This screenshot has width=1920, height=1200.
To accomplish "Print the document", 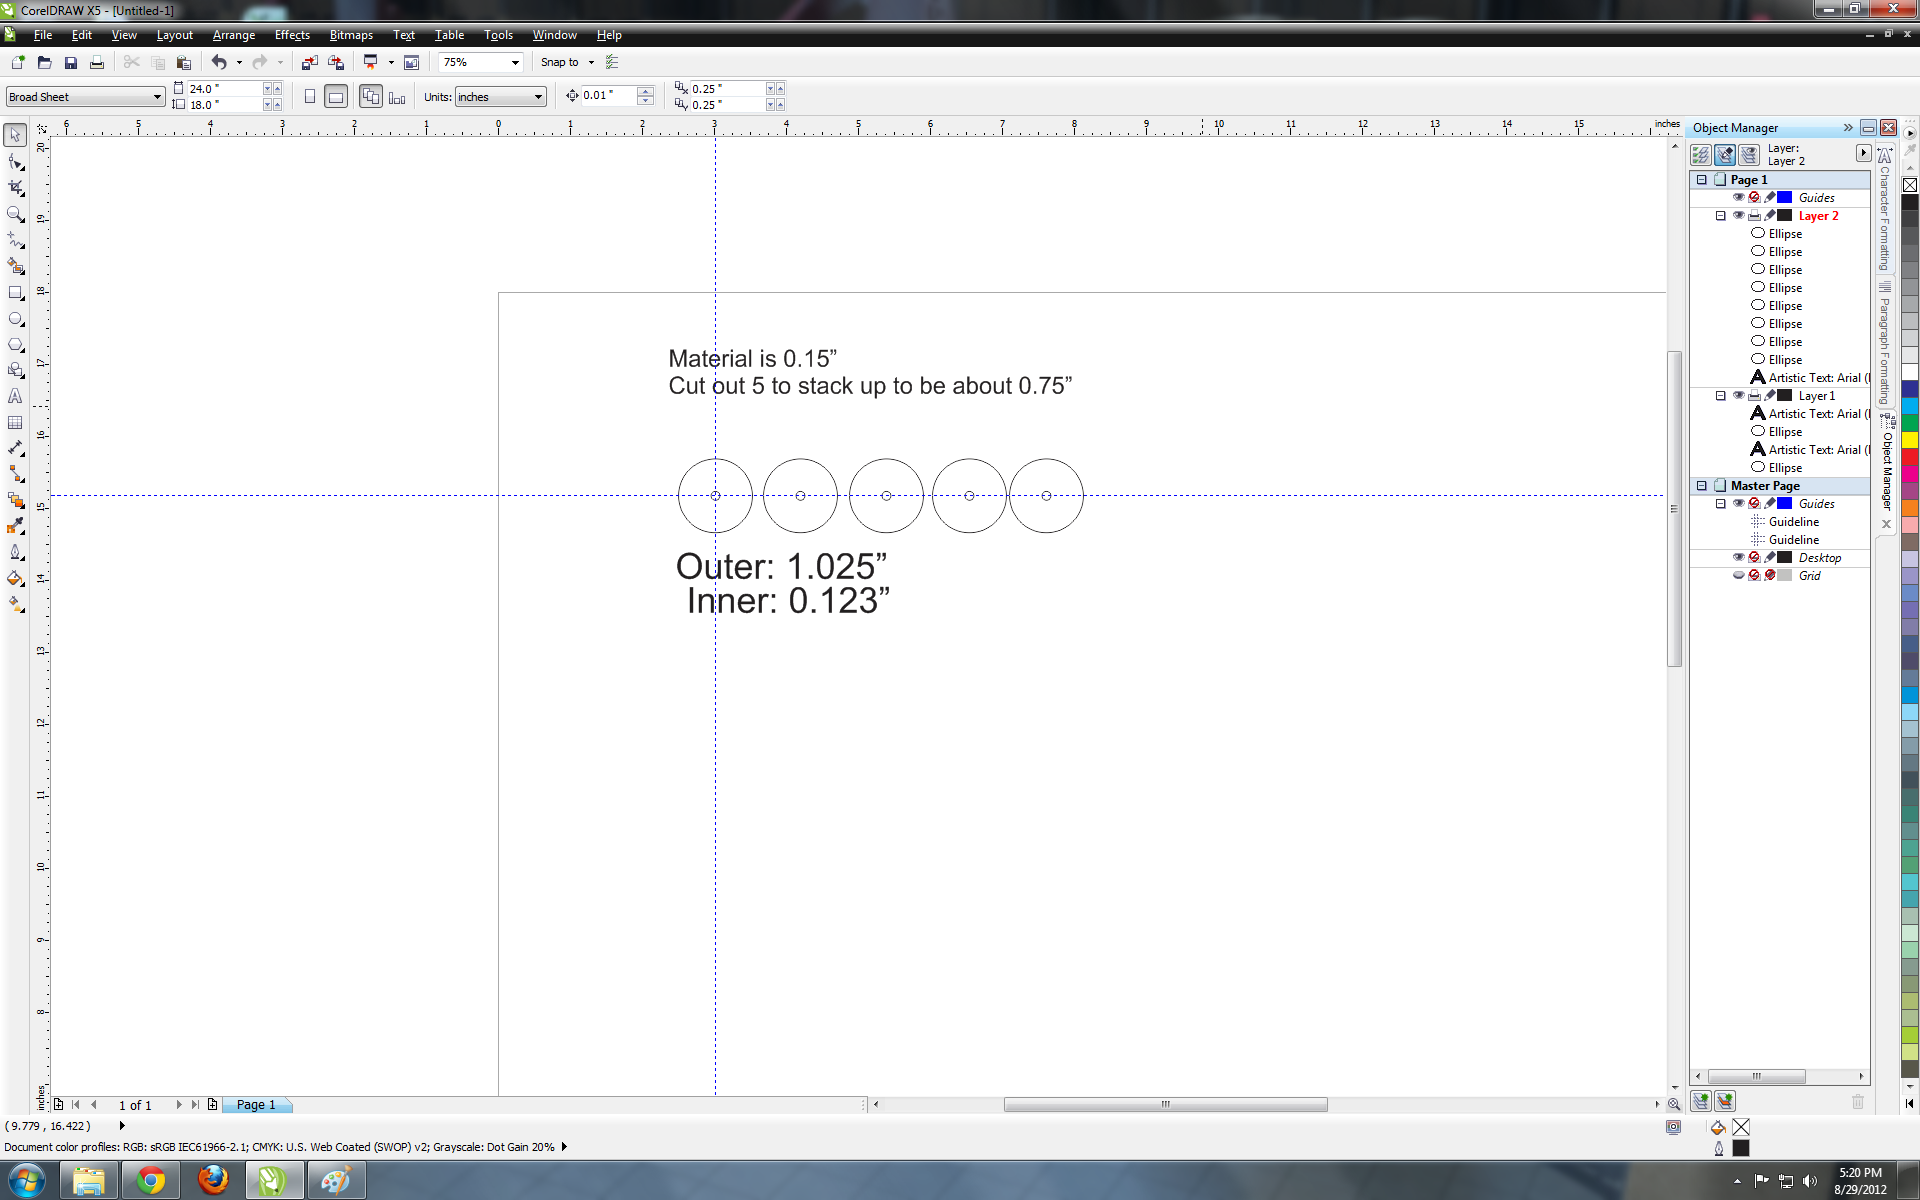I will point(96,62).
